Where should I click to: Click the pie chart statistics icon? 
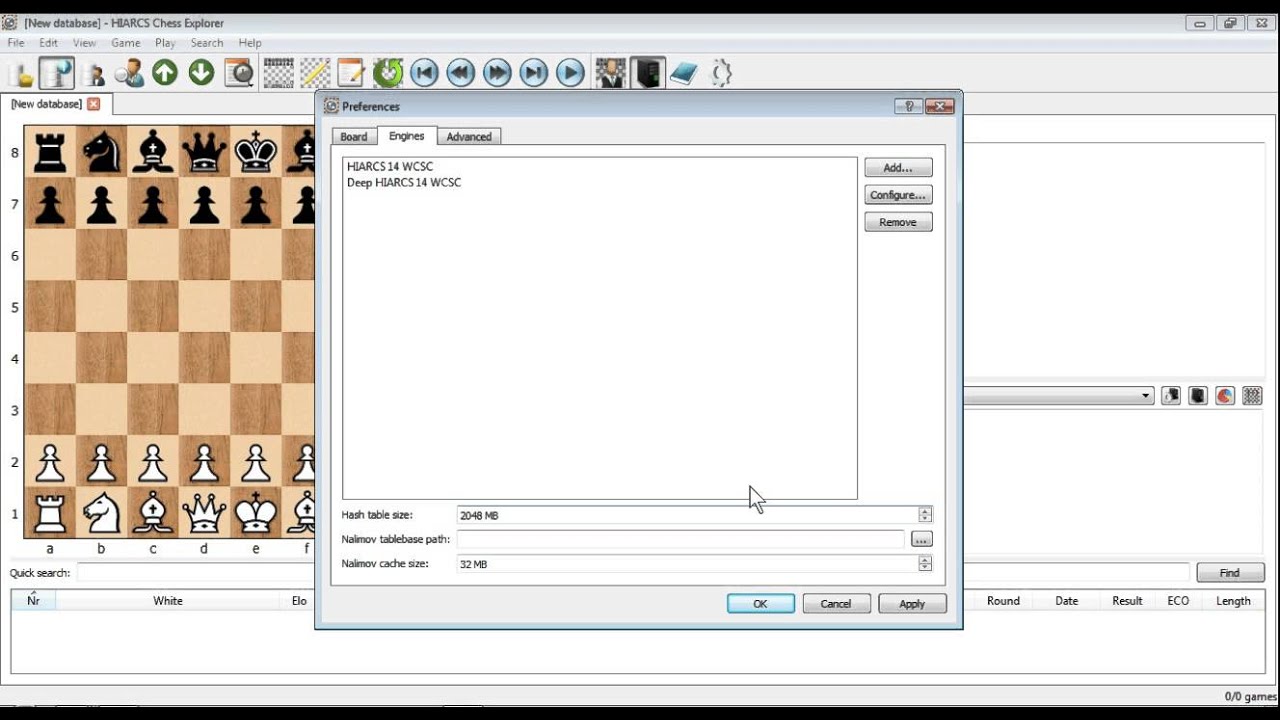point(1225,396)
